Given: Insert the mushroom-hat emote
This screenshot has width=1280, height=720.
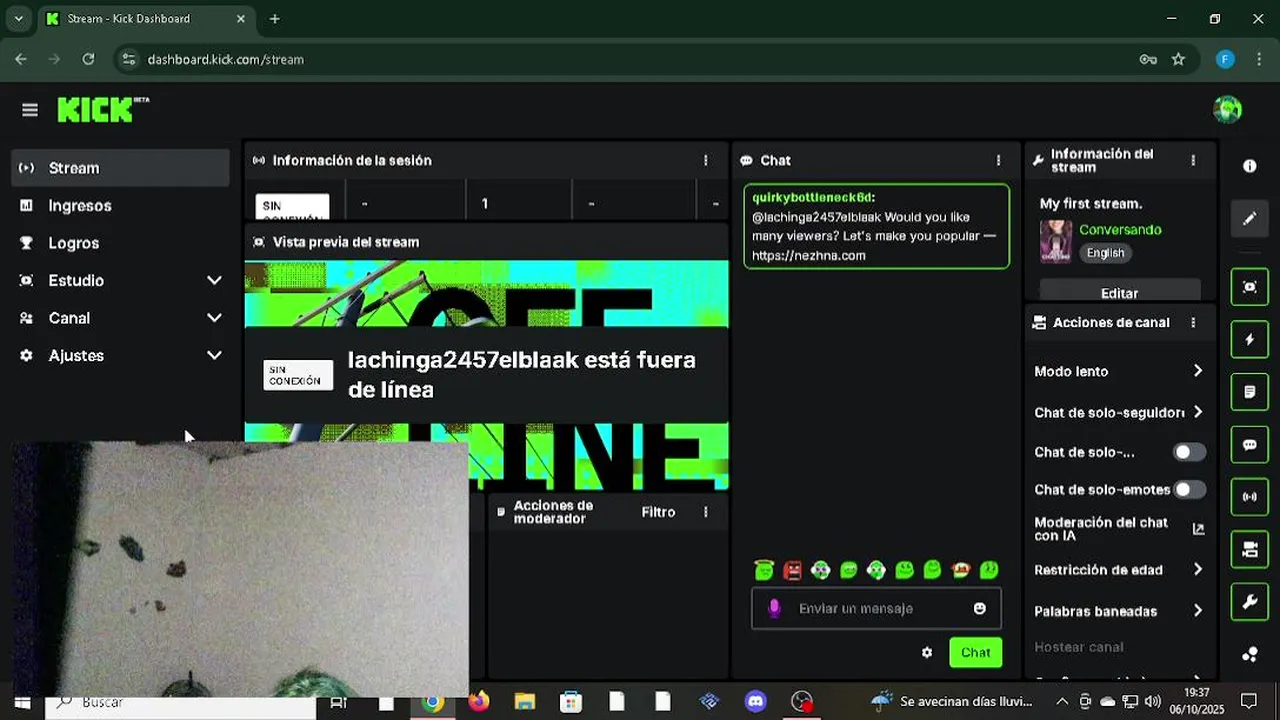Looking at the screenshot, I should 961,570.
